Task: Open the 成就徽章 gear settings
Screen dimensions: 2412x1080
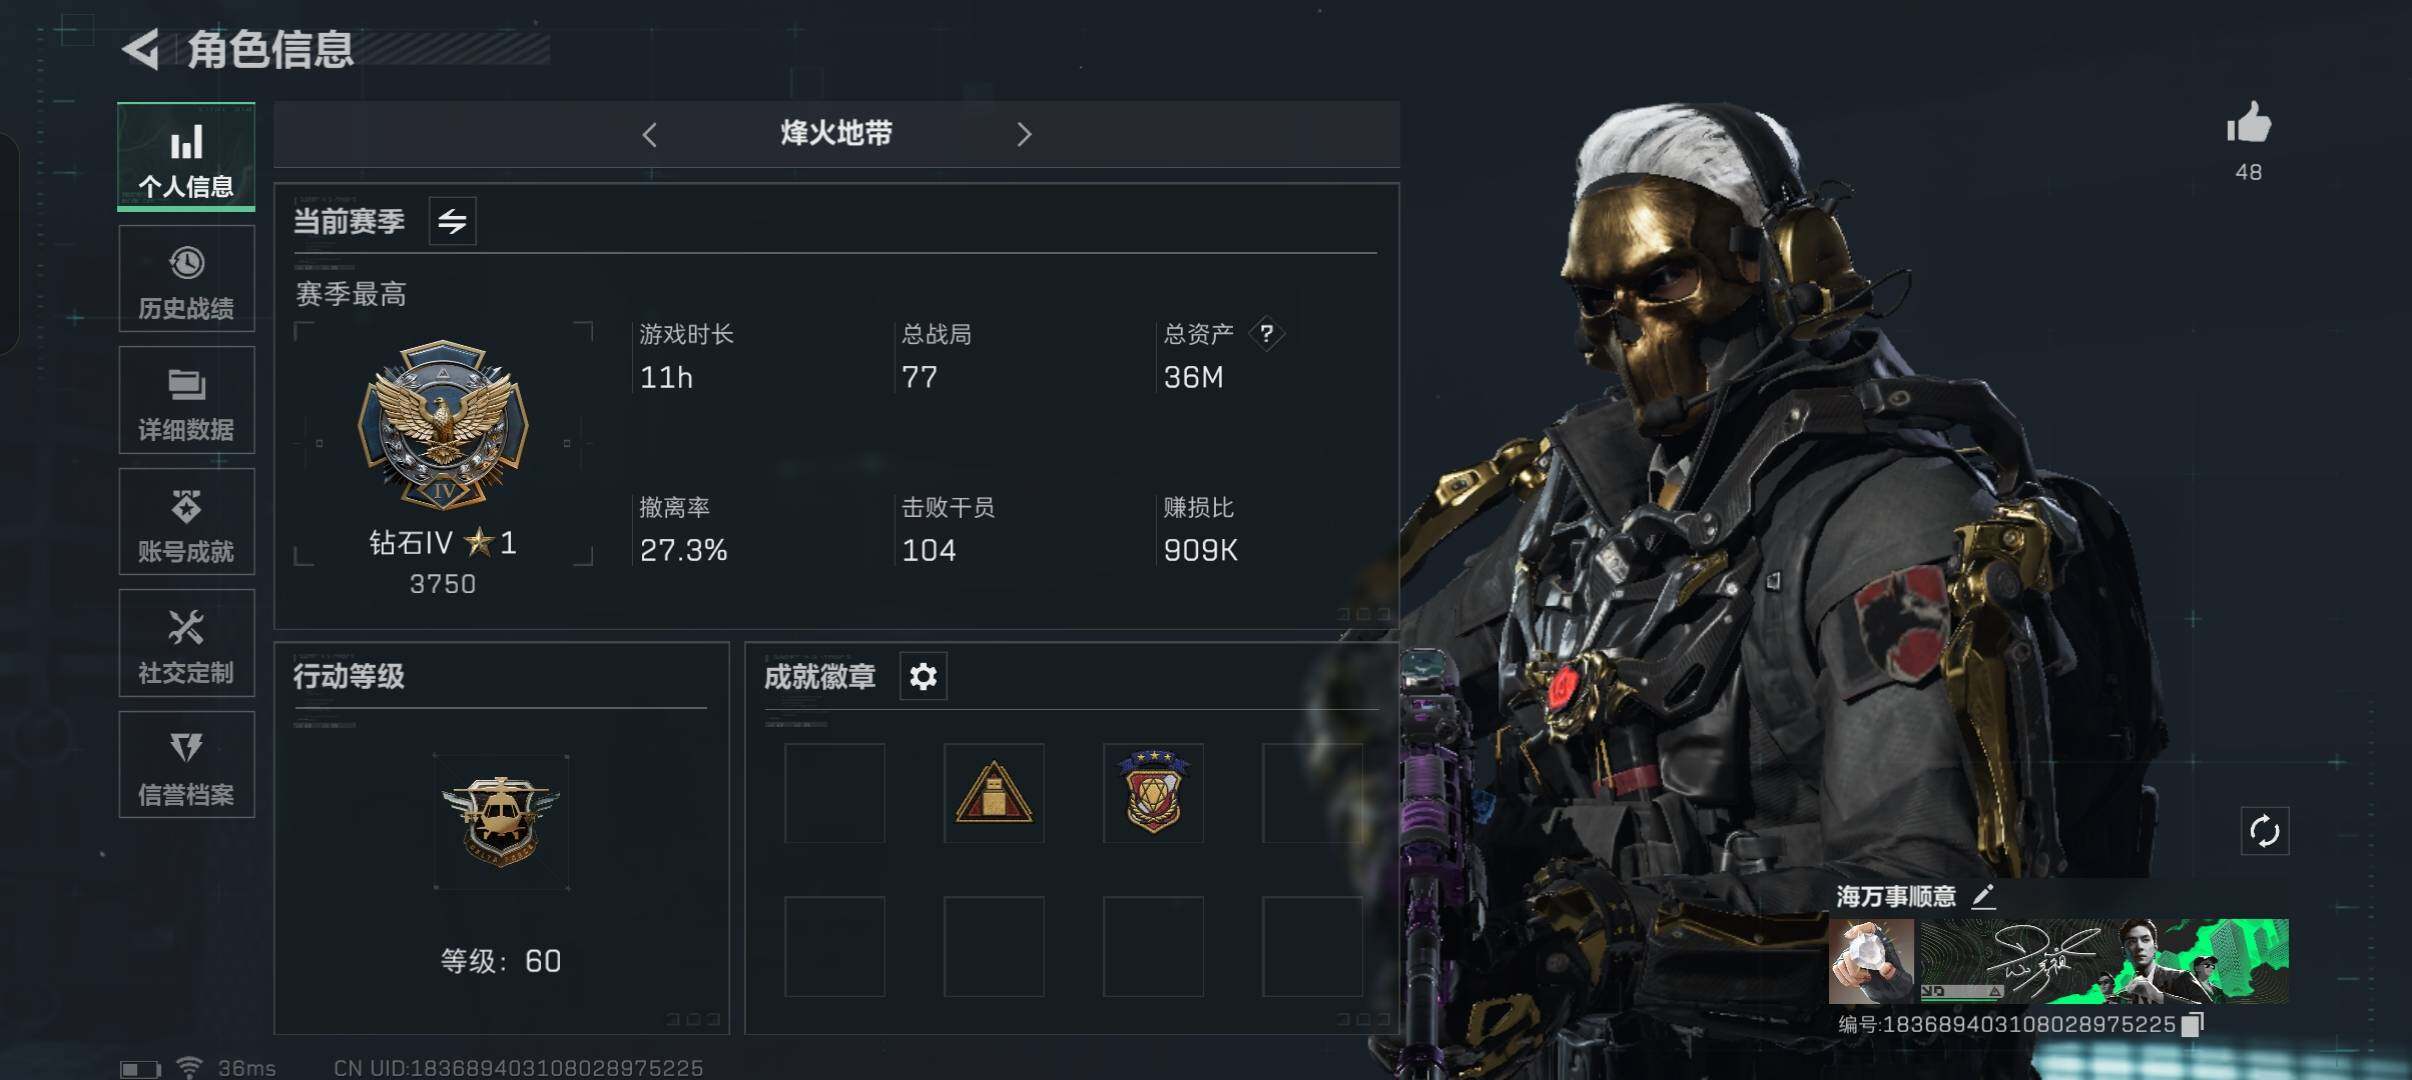Action: pos(923,677)
